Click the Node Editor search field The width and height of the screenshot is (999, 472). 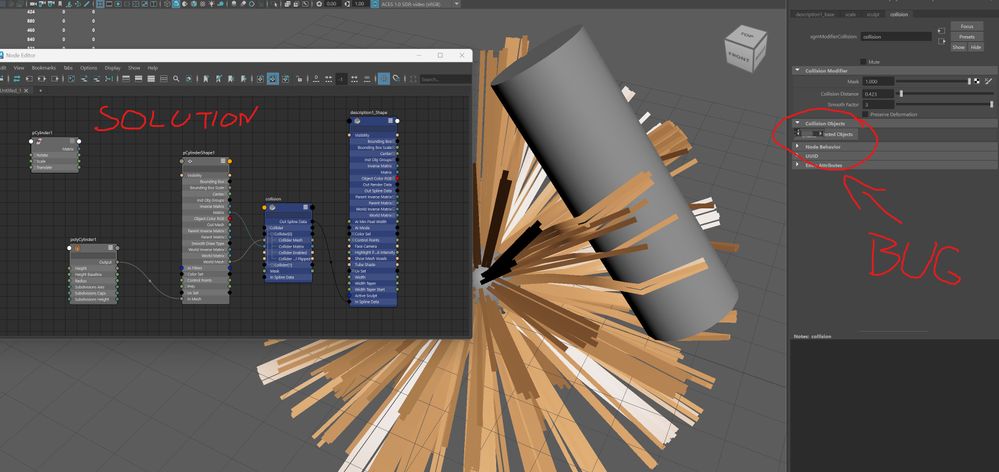click(x=445, y=79)
